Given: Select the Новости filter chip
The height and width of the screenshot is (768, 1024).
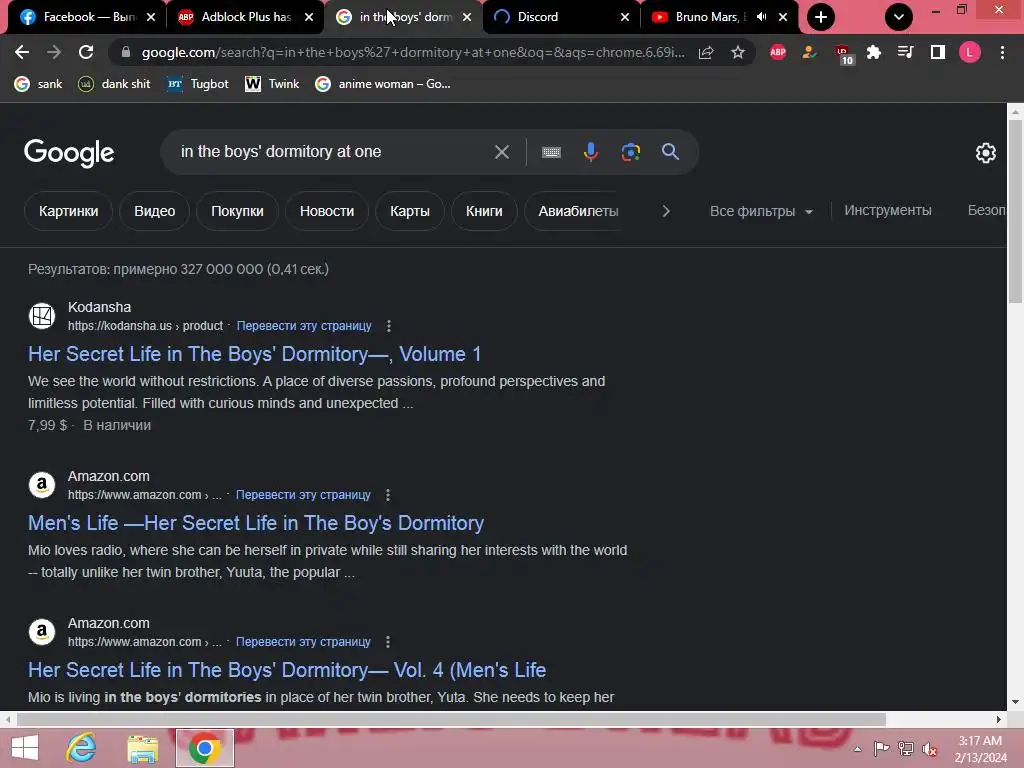Looking at the screenshot, I should pos(327,211).
